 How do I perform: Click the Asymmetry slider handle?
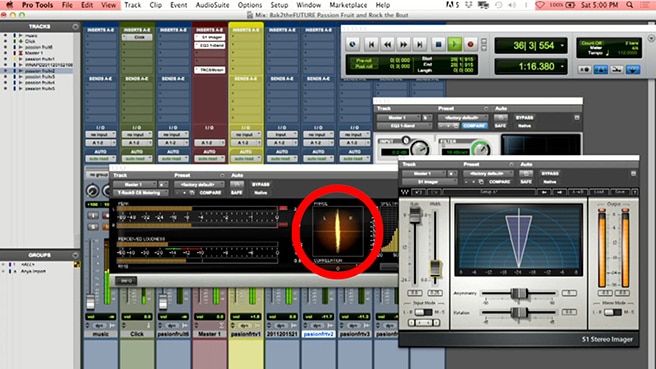tap(519, 293)
